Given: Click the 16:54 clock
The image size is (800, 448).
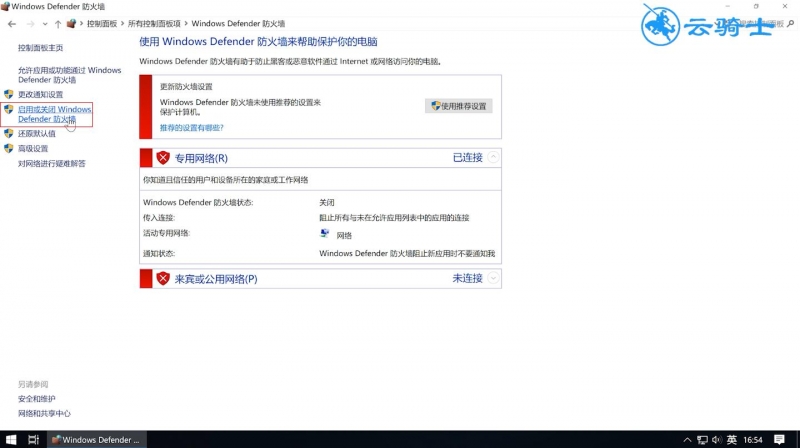Looking at the screenshot, I should [x=753, y=440].
